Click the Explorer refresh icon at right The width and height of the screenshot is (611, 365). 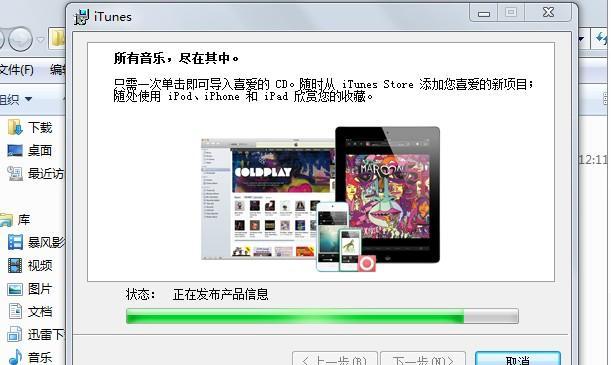602,39
